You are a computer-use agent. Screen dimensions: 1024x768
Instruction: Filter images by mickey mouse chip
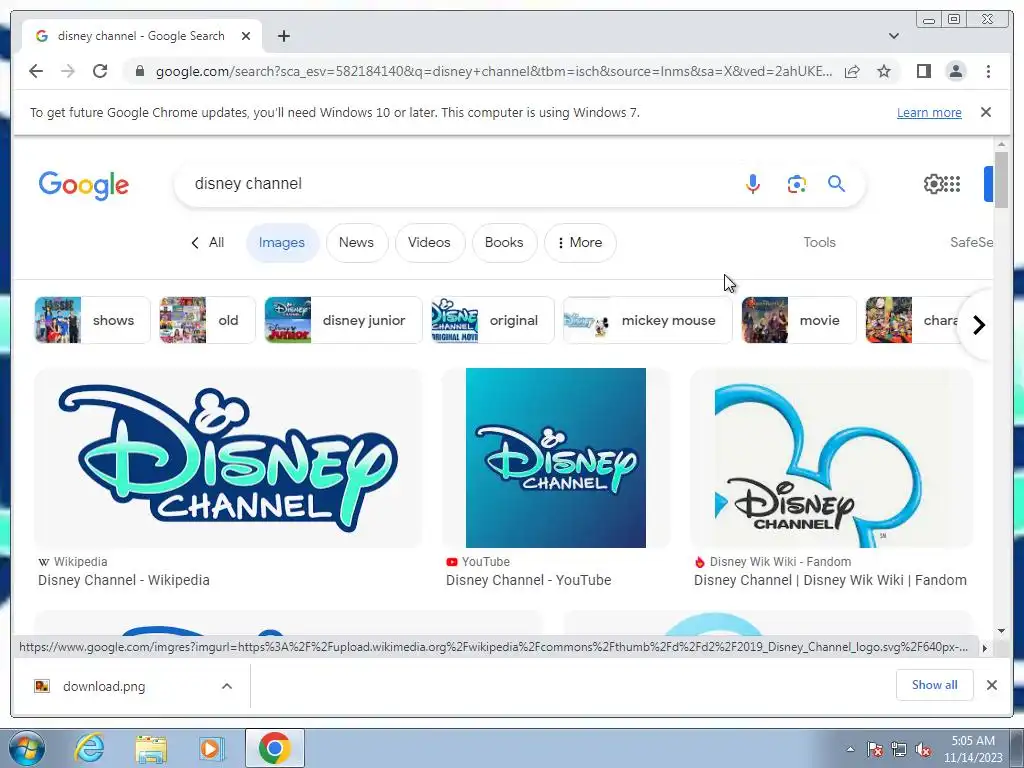pos(647,320)
